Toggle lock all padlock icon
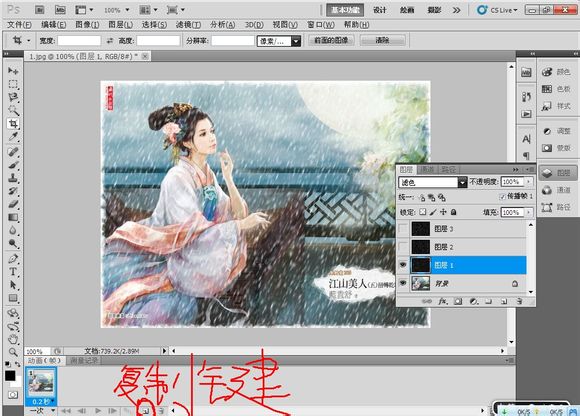The height and width of the screenshot is (416, 580). (453, 212)
